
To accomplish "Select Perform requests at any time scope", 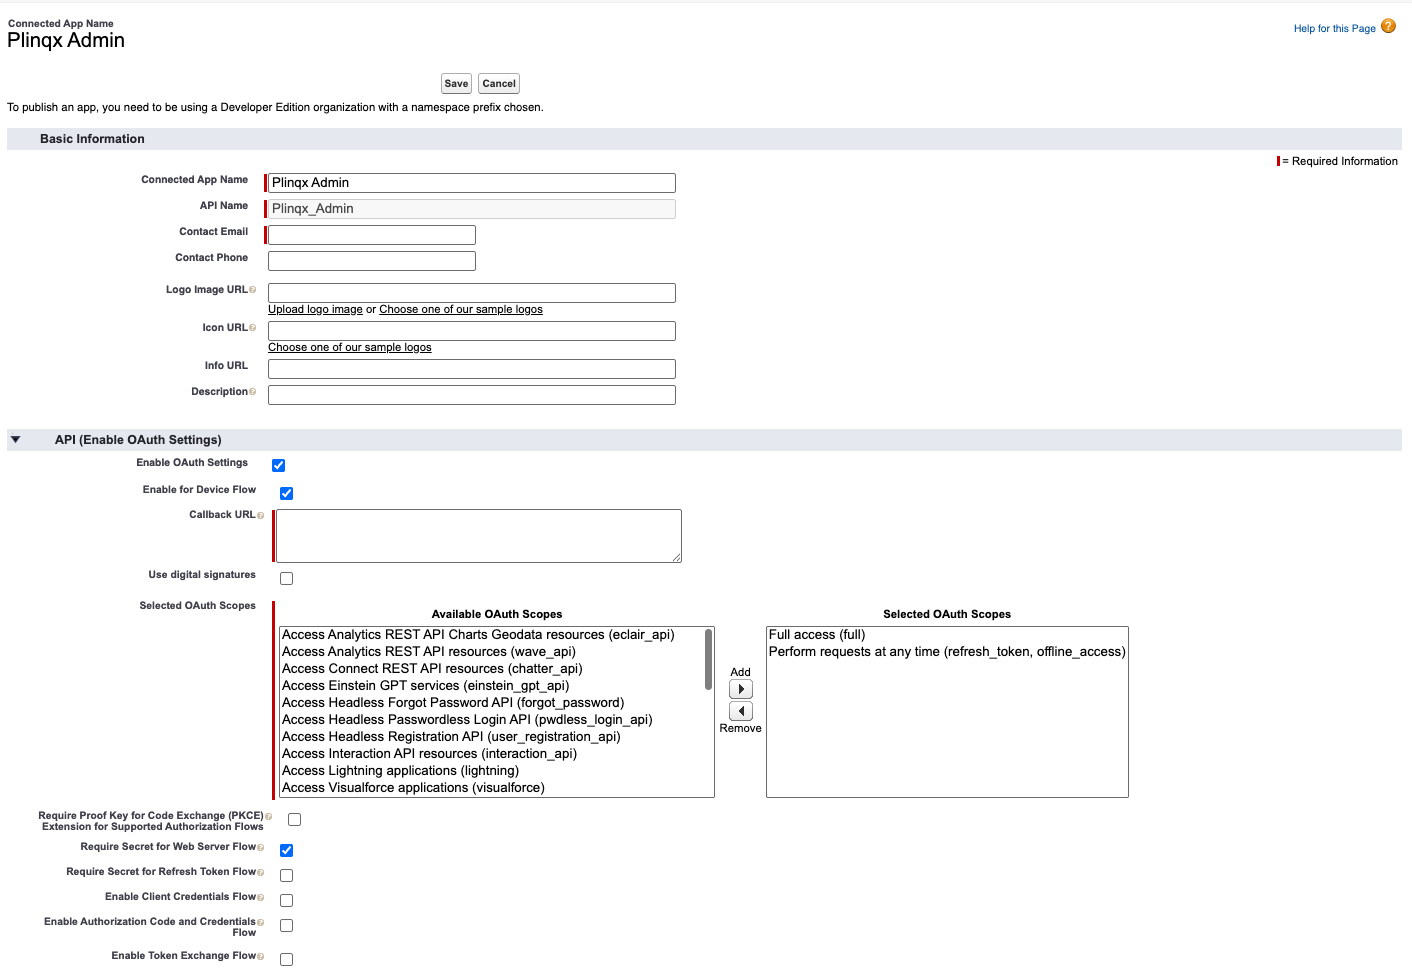I will click(x=947, y=652).
